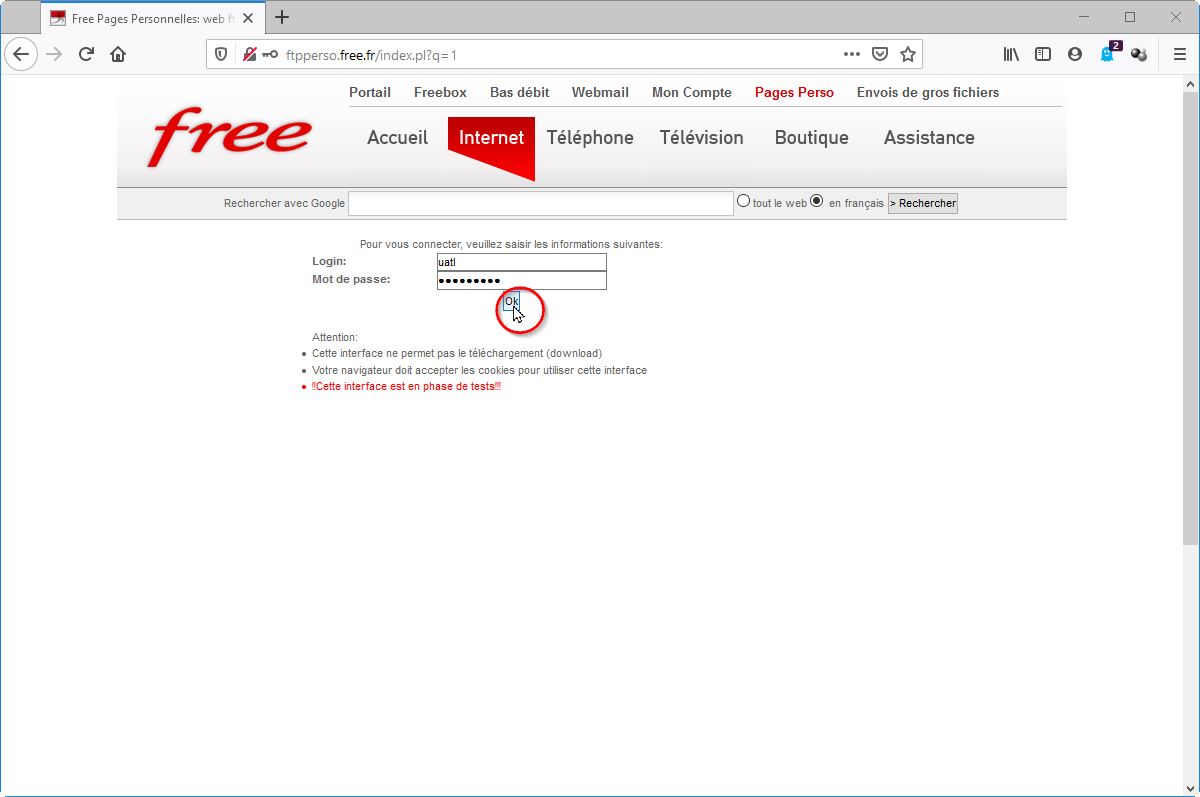Click the saved login key icon
This screenshot has width=1200, height=797.
[270, 55]
